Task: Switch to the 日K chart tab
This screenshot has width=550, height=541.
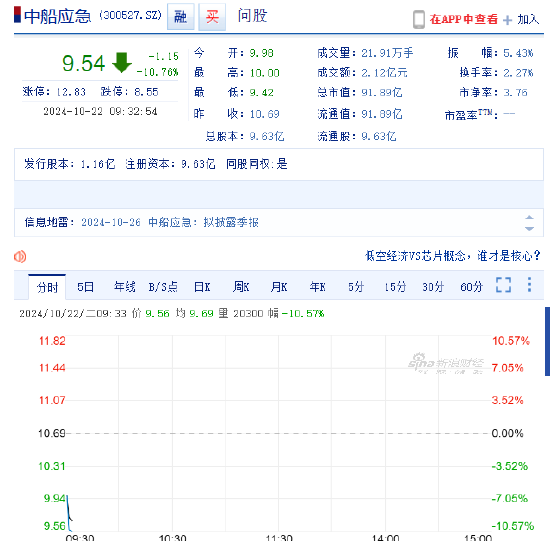Action: [202, 287]
